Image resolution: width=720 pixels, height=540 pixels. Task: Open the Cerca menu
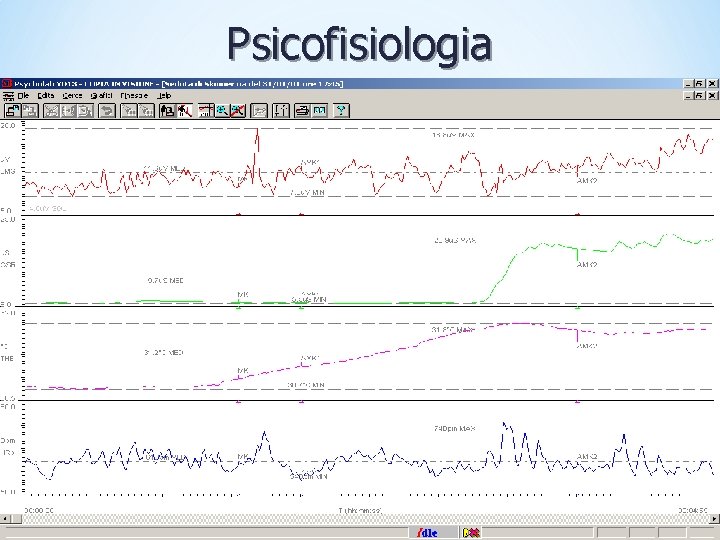tap(72, 96)
